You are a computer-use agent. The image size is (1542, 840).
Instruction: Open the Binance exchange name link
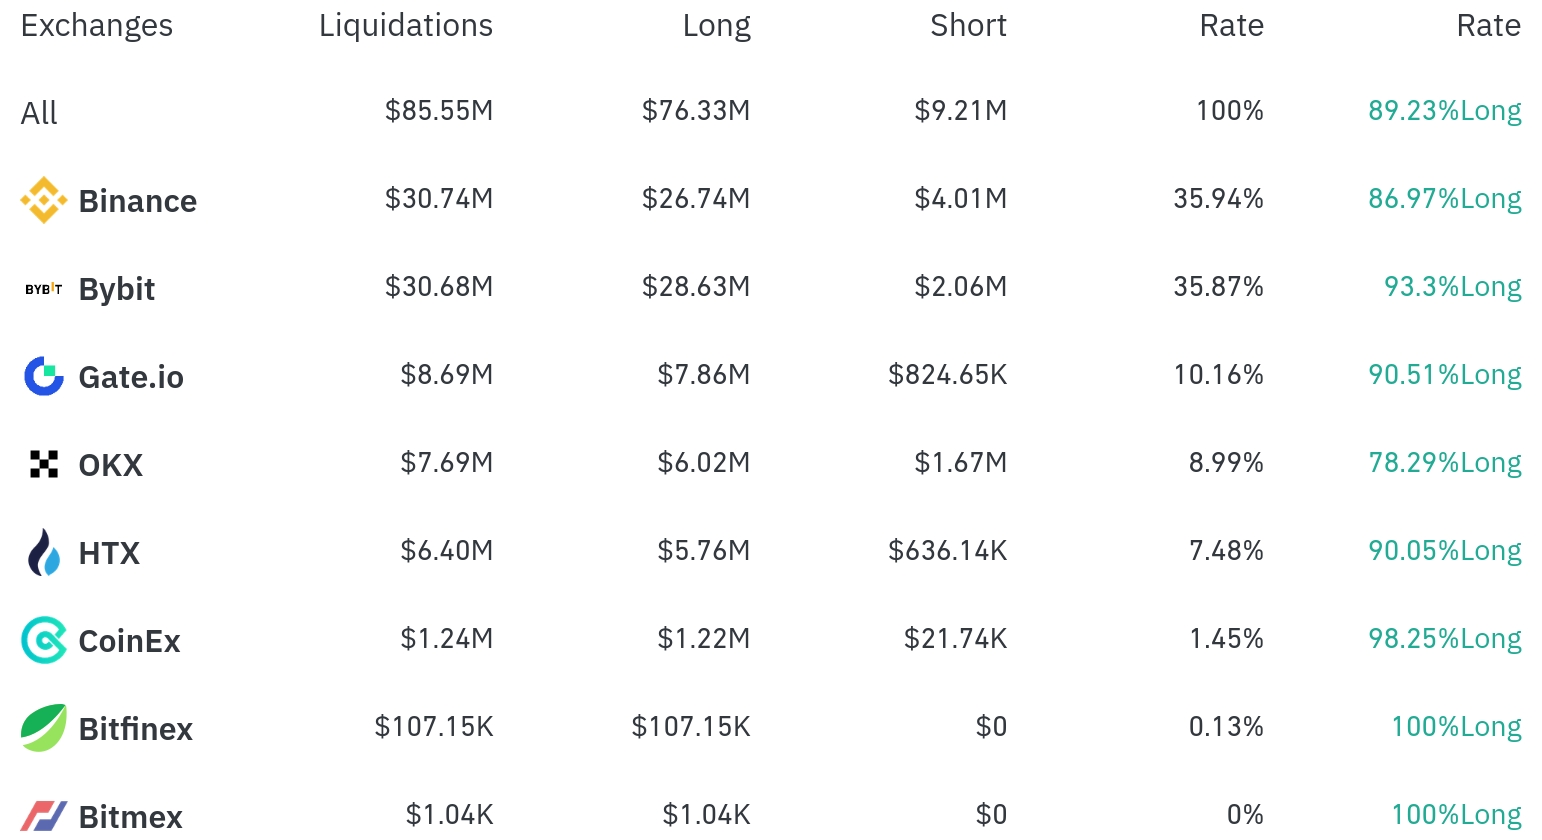click(138, 201)
